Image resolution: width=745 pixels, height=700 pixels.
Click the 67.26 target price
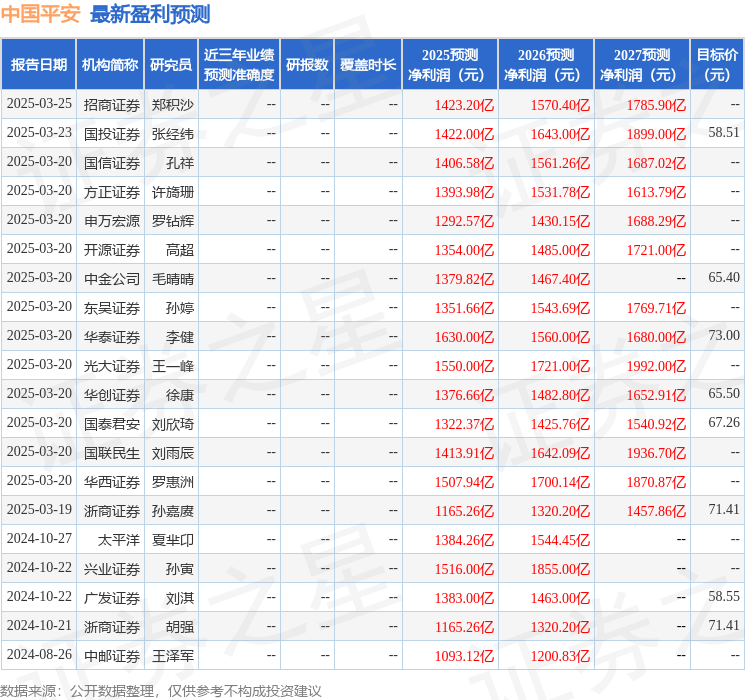[724, 422]
